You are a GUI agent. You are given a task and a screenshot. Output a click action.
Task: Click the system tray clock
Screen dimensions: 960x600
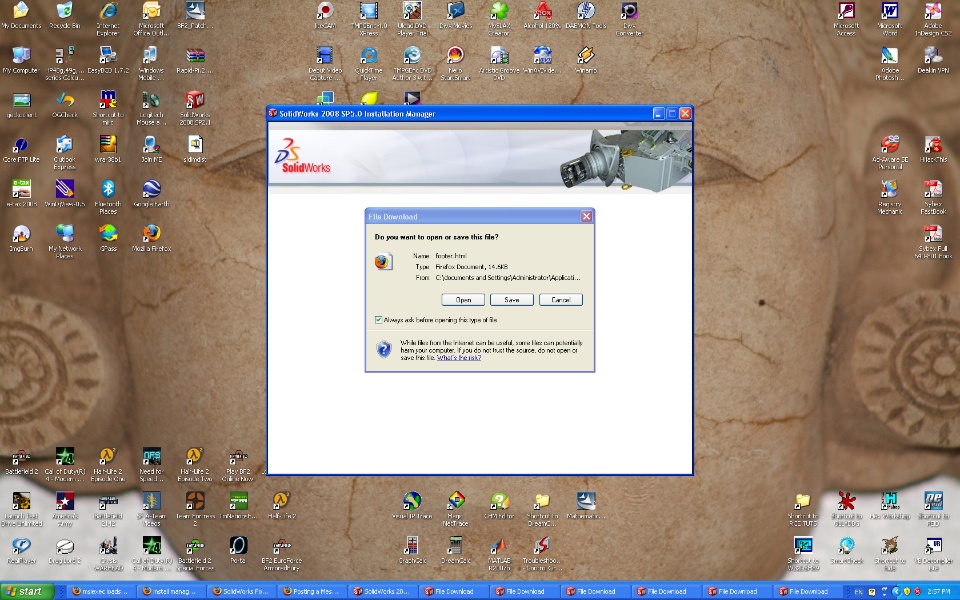939,591
